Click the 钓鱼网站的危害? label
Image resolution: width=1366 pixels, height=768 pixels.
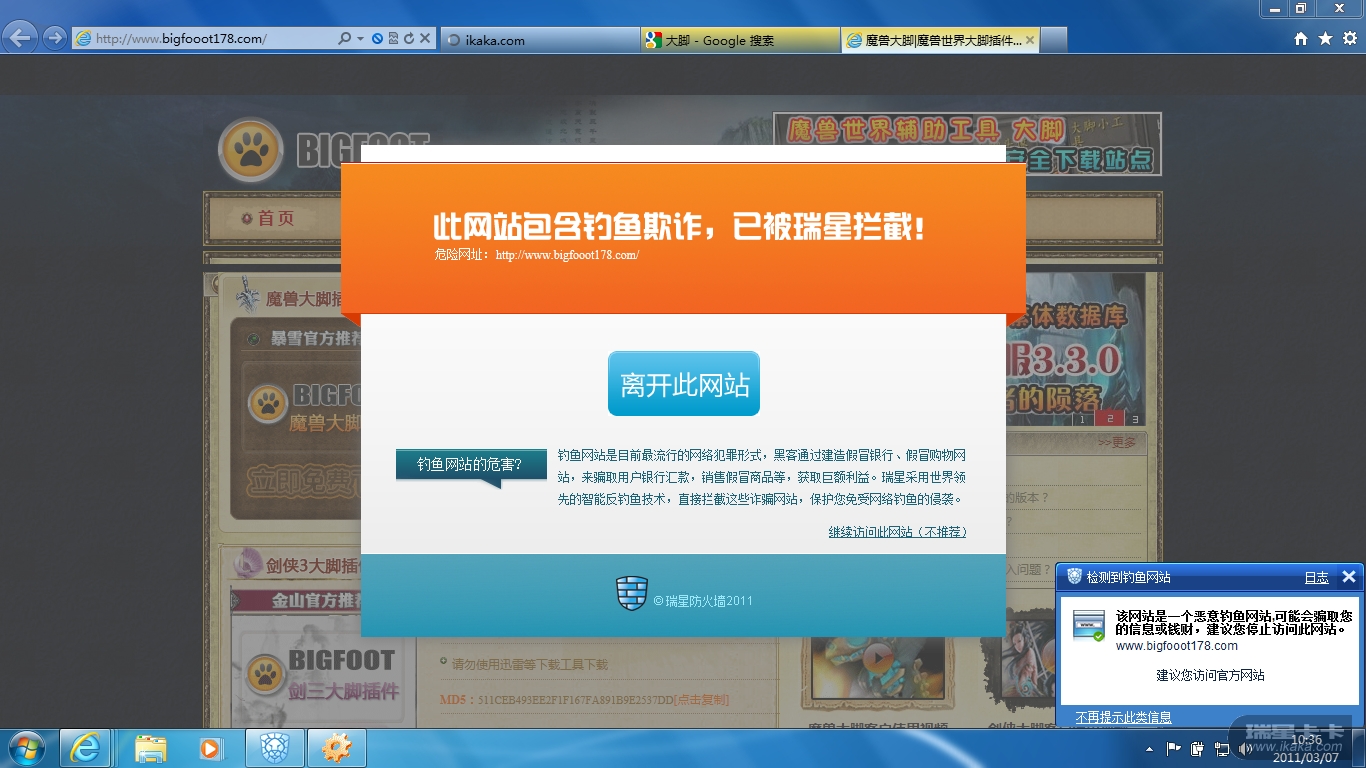tap(470, 464)
